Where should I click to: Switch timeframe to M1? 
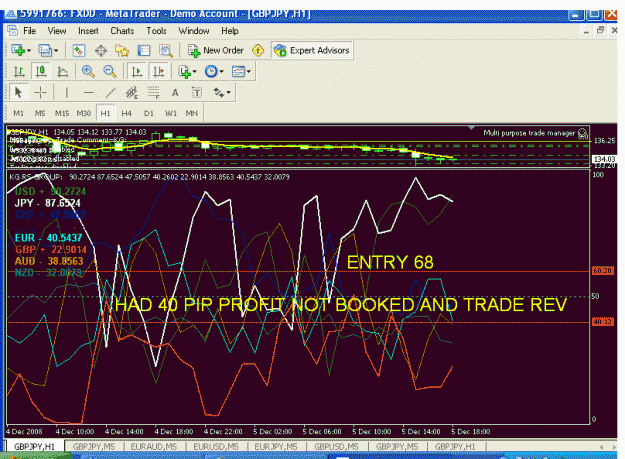pos(18,113)
